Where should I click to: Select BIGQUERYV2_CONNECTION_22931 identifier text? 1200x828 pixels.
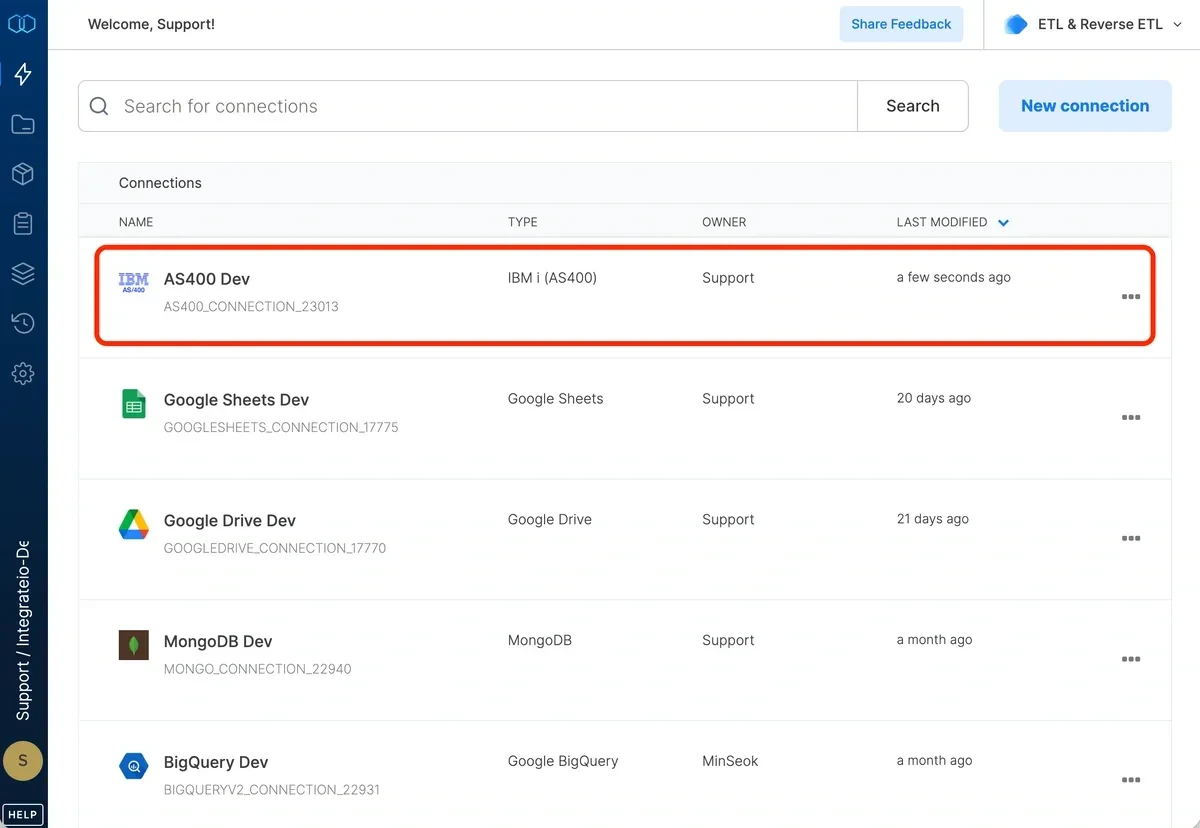(x=272, y=790)
